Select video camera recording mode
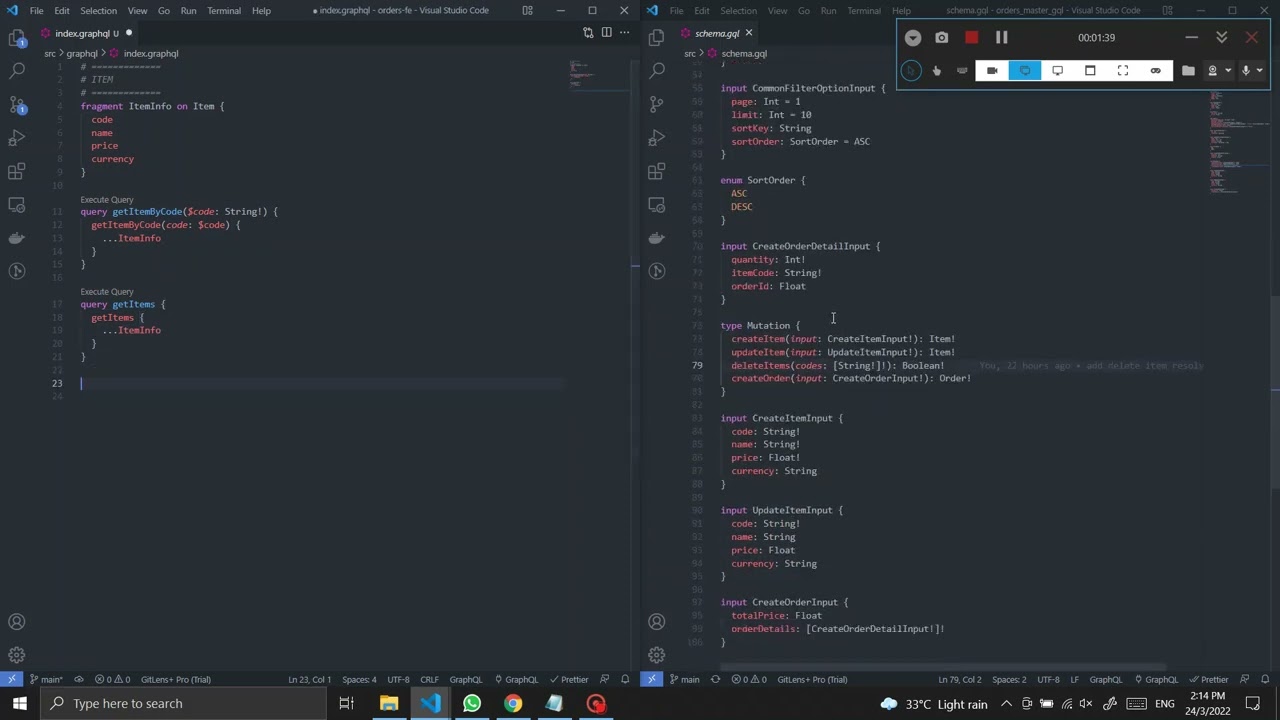This screenshot has height=720, width=1280. tap(992, 70)
